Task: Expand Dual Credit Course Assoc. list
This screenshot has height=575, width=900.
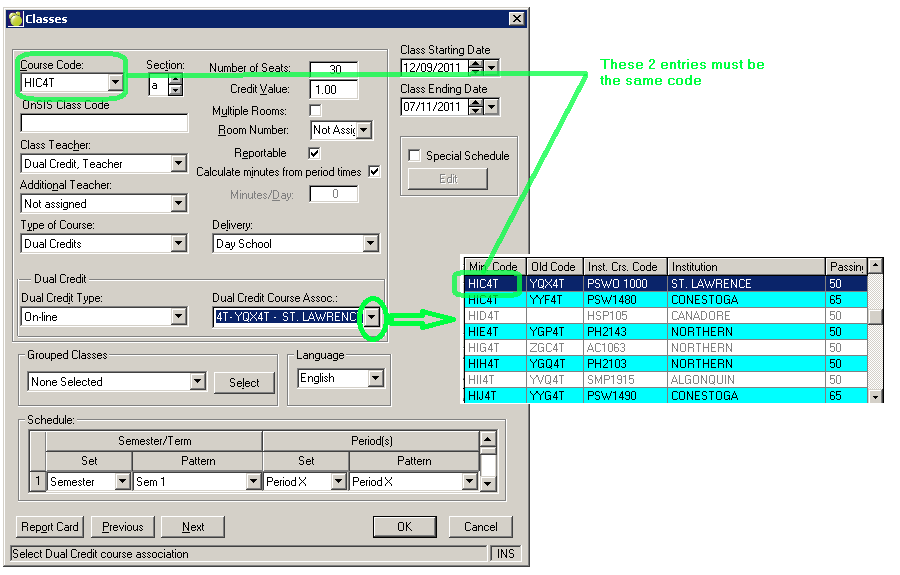Action: 372,317
